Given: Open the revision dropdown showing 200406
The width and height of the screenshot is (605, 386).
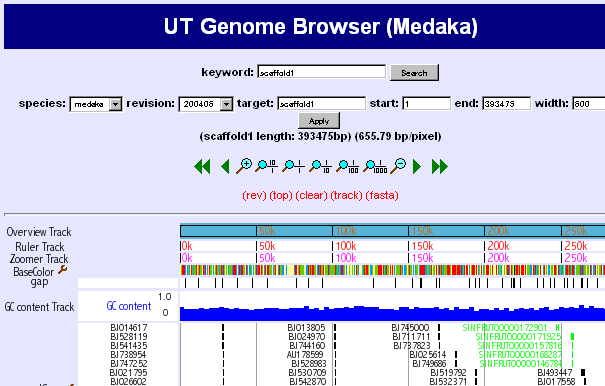Looking at the screenshot, I should pyautogui.click(x=206, y=104).
